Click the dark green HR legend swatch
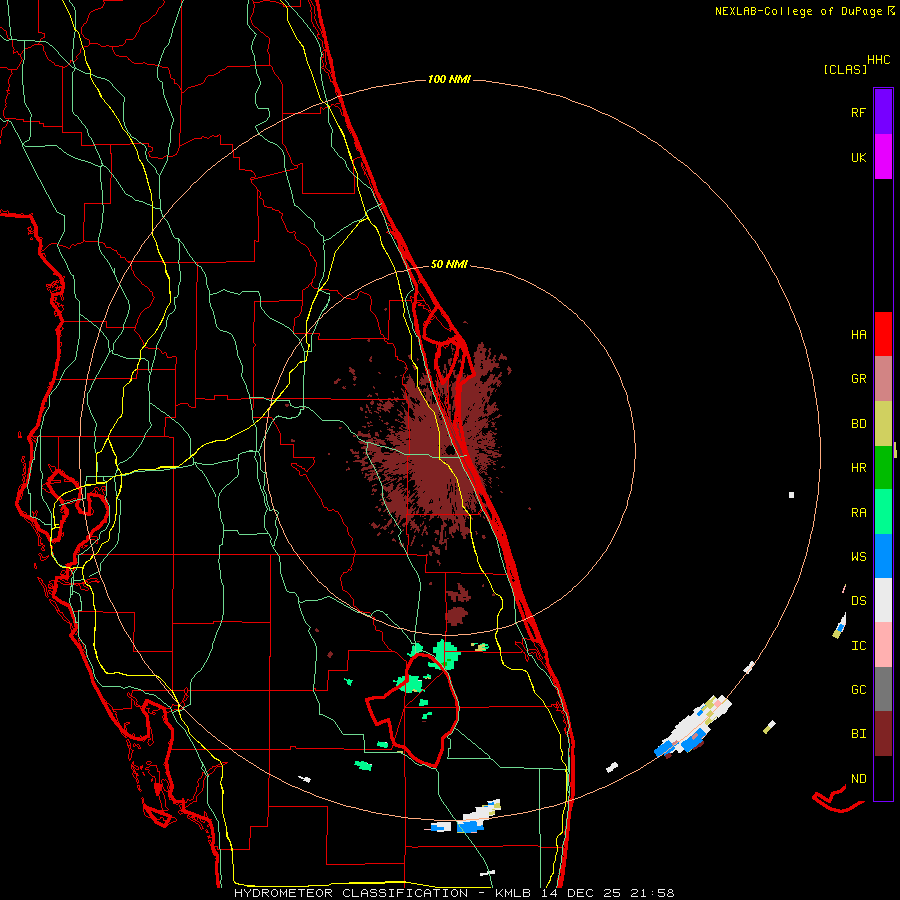Screen dimensions: 900x900 (883, 468)
